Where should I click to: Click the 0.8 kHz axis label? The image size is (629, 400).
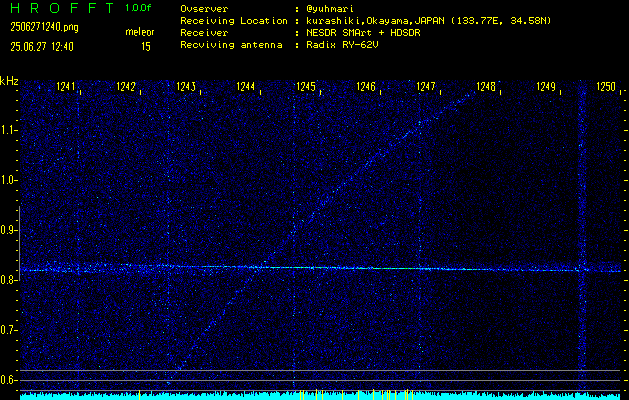pyautogui.click(x=8, y=280)
